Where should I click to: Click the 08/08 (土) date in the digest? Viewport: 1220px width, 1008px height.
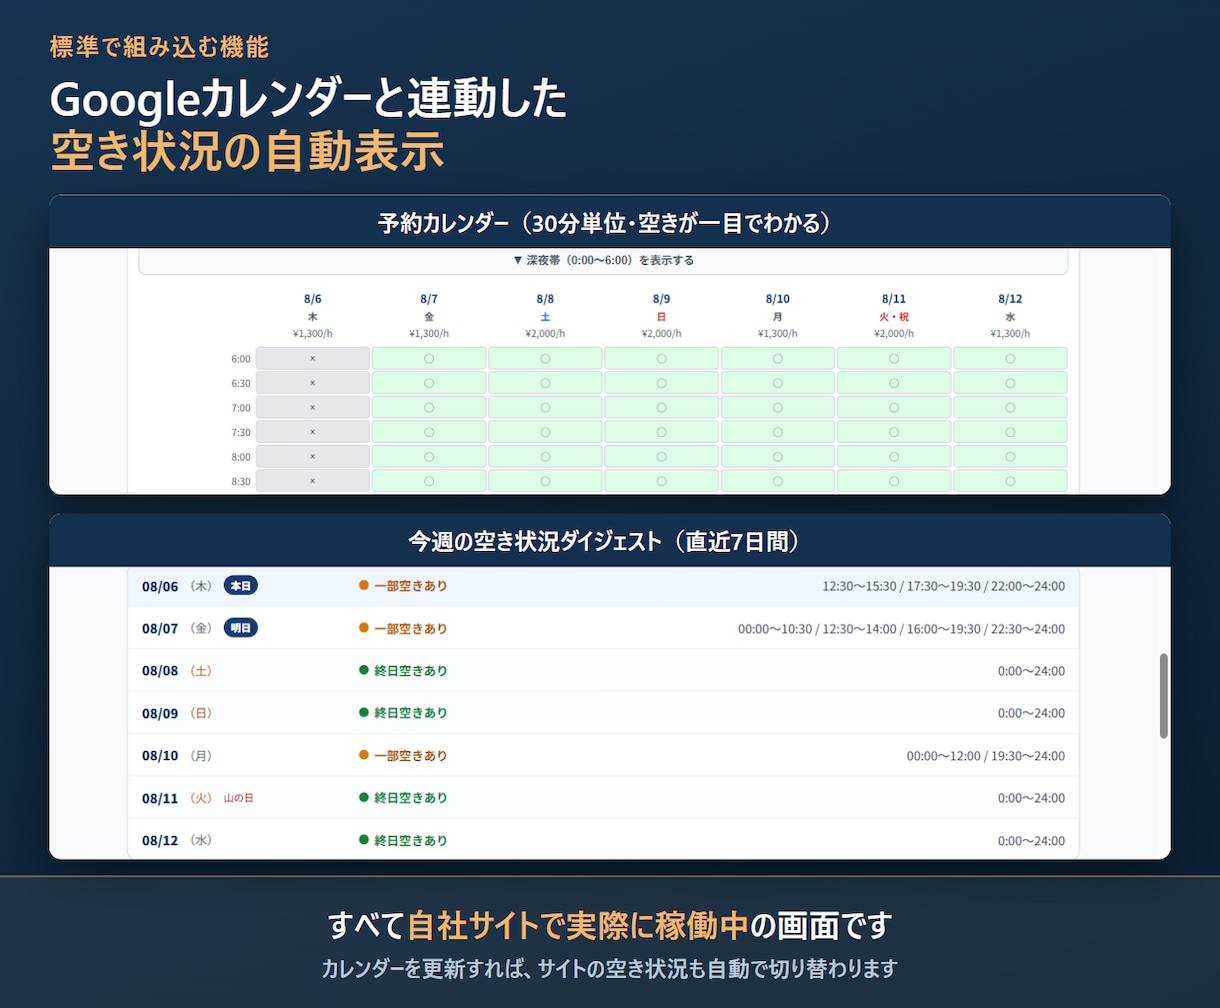pyautogui.click(x=177, y=671)
